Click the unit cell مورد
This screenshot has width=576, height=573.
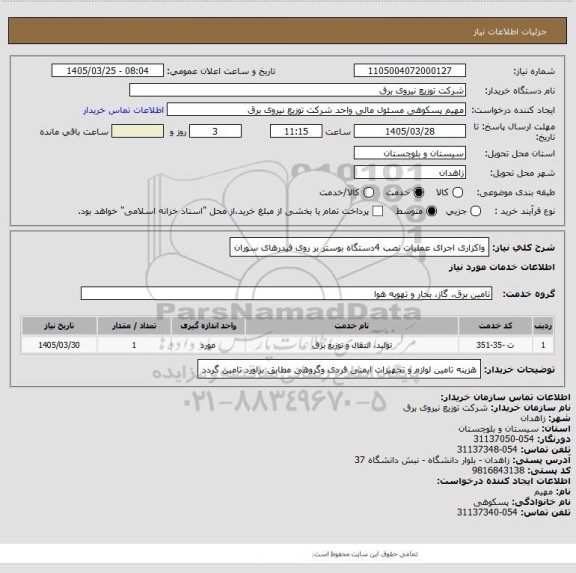(208, 345)
